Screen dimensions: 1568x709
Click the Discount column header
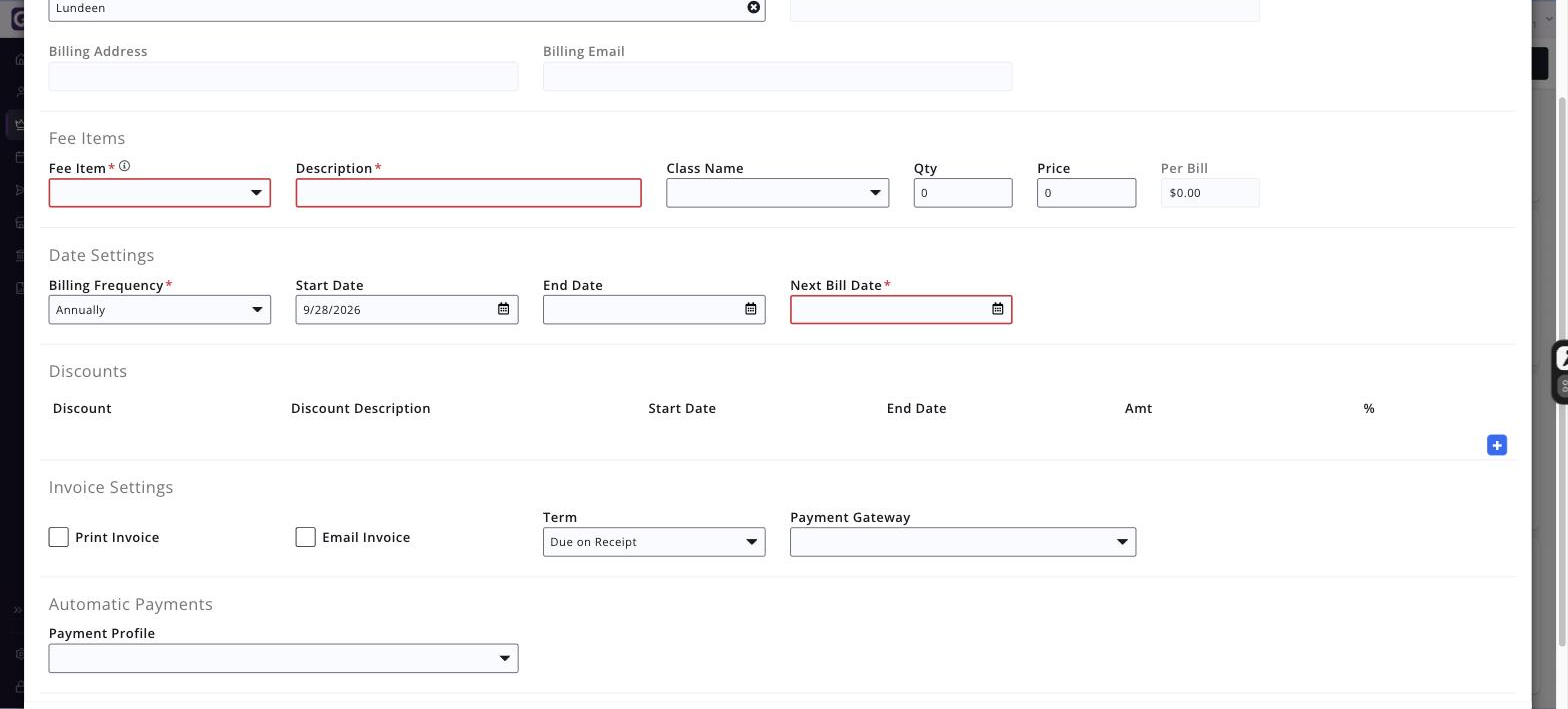(82, 408)
